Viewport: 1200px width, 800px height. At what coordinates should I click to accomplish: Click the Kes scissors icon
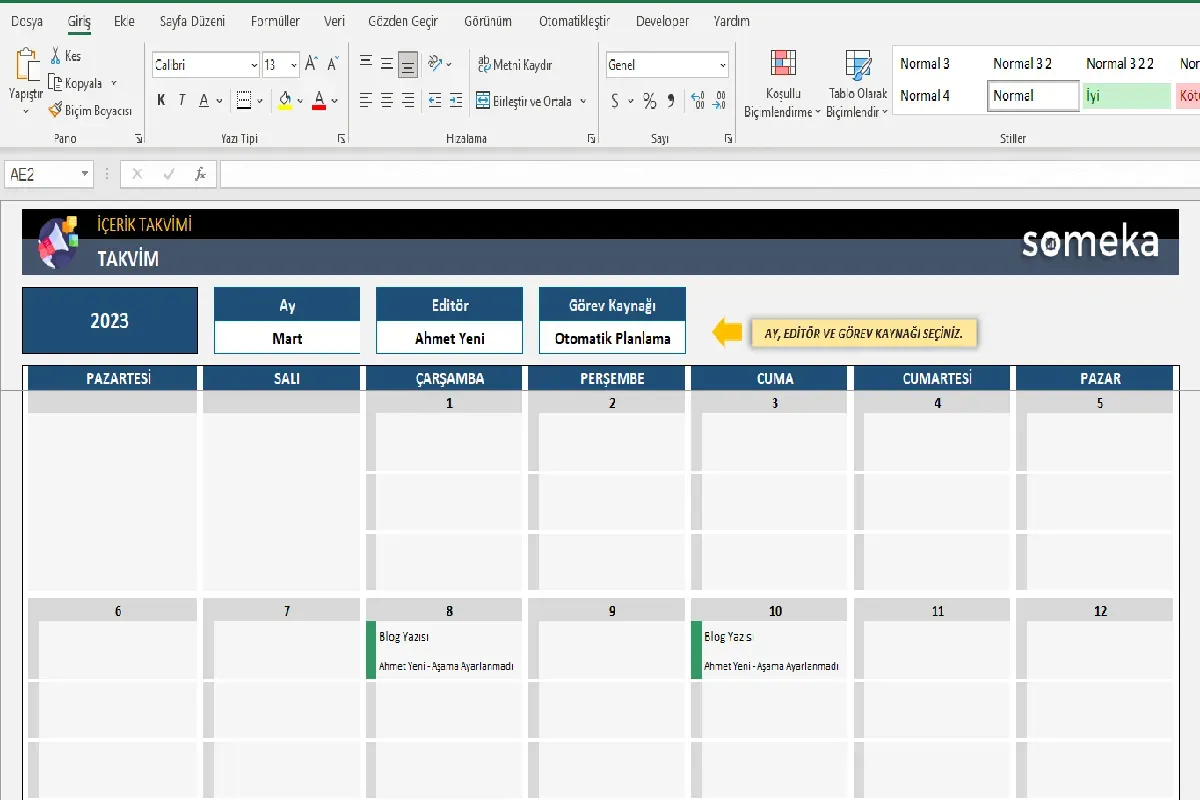click(57, 57)
